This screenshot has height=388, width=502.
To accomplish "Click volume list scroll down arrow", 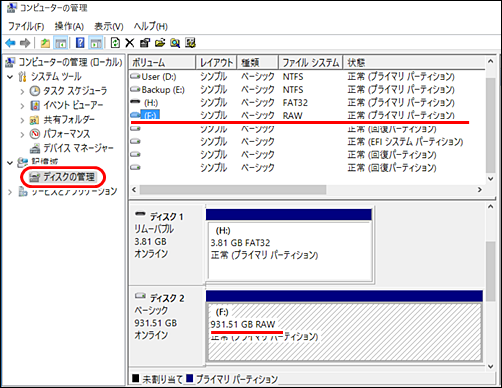I will 490,179.
